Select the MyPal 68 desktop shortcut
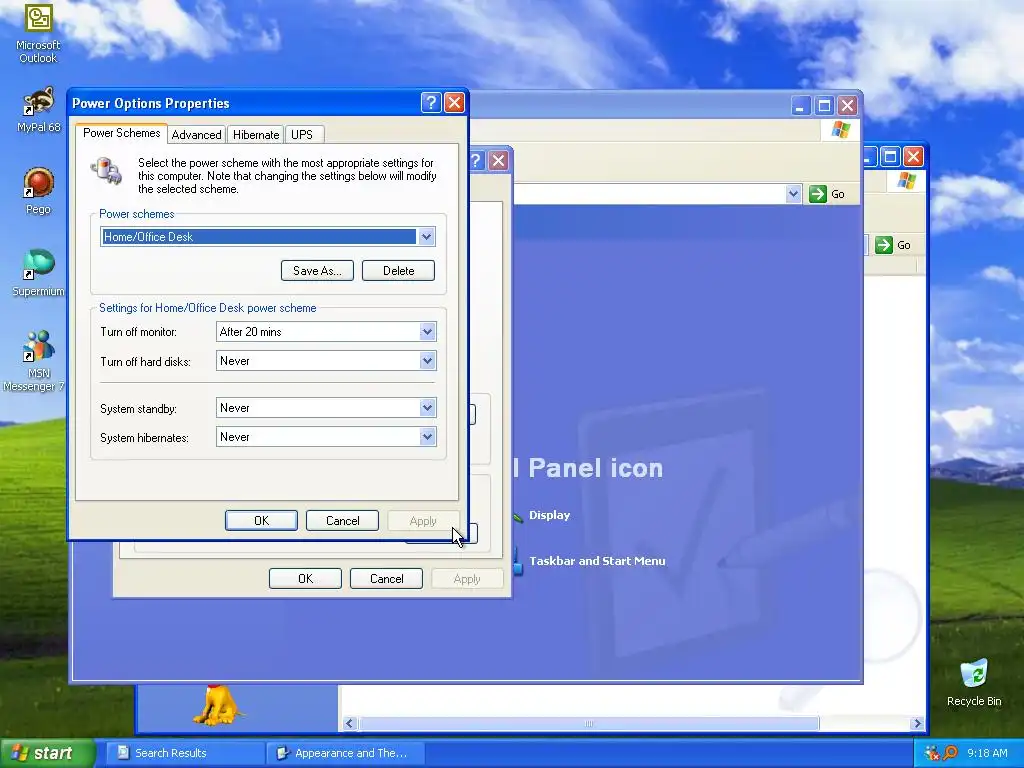 click(38, 110)
